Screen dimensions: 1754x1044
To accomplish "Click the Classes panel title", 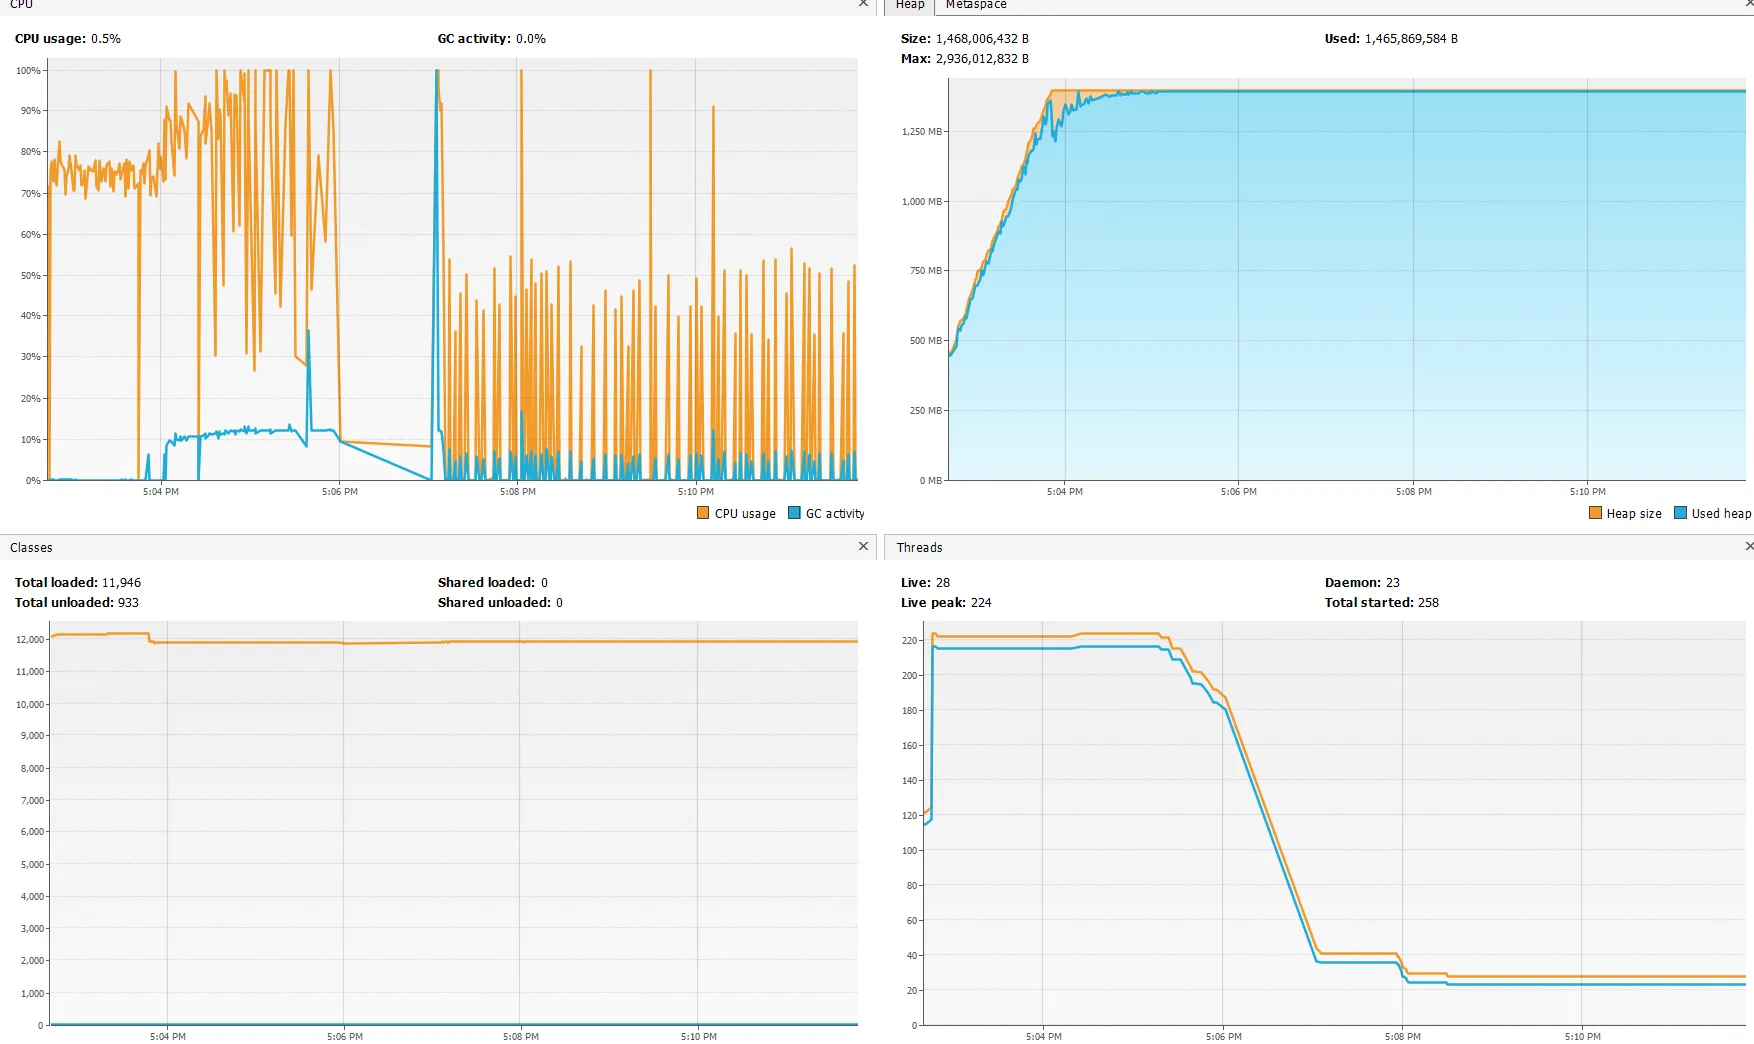I will point(31,548).
